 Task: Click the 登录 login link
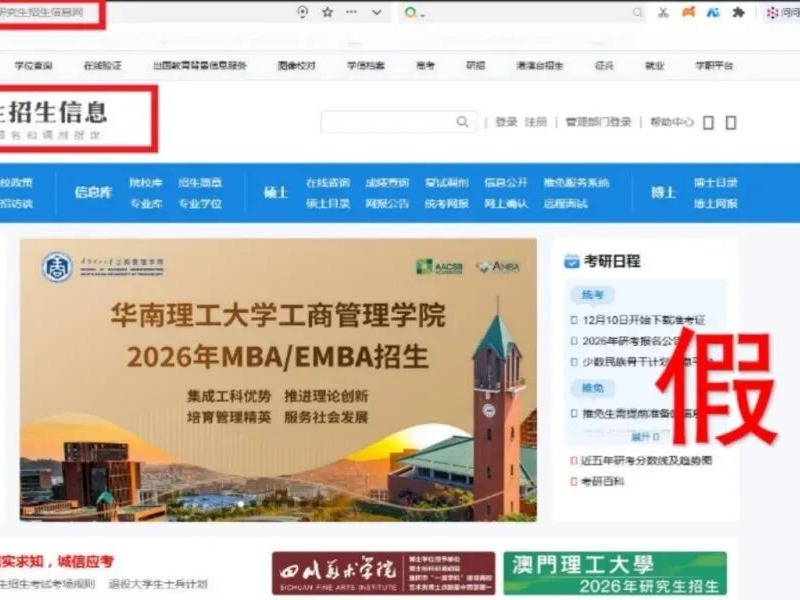pyautogui.click(x=506, y=122)
